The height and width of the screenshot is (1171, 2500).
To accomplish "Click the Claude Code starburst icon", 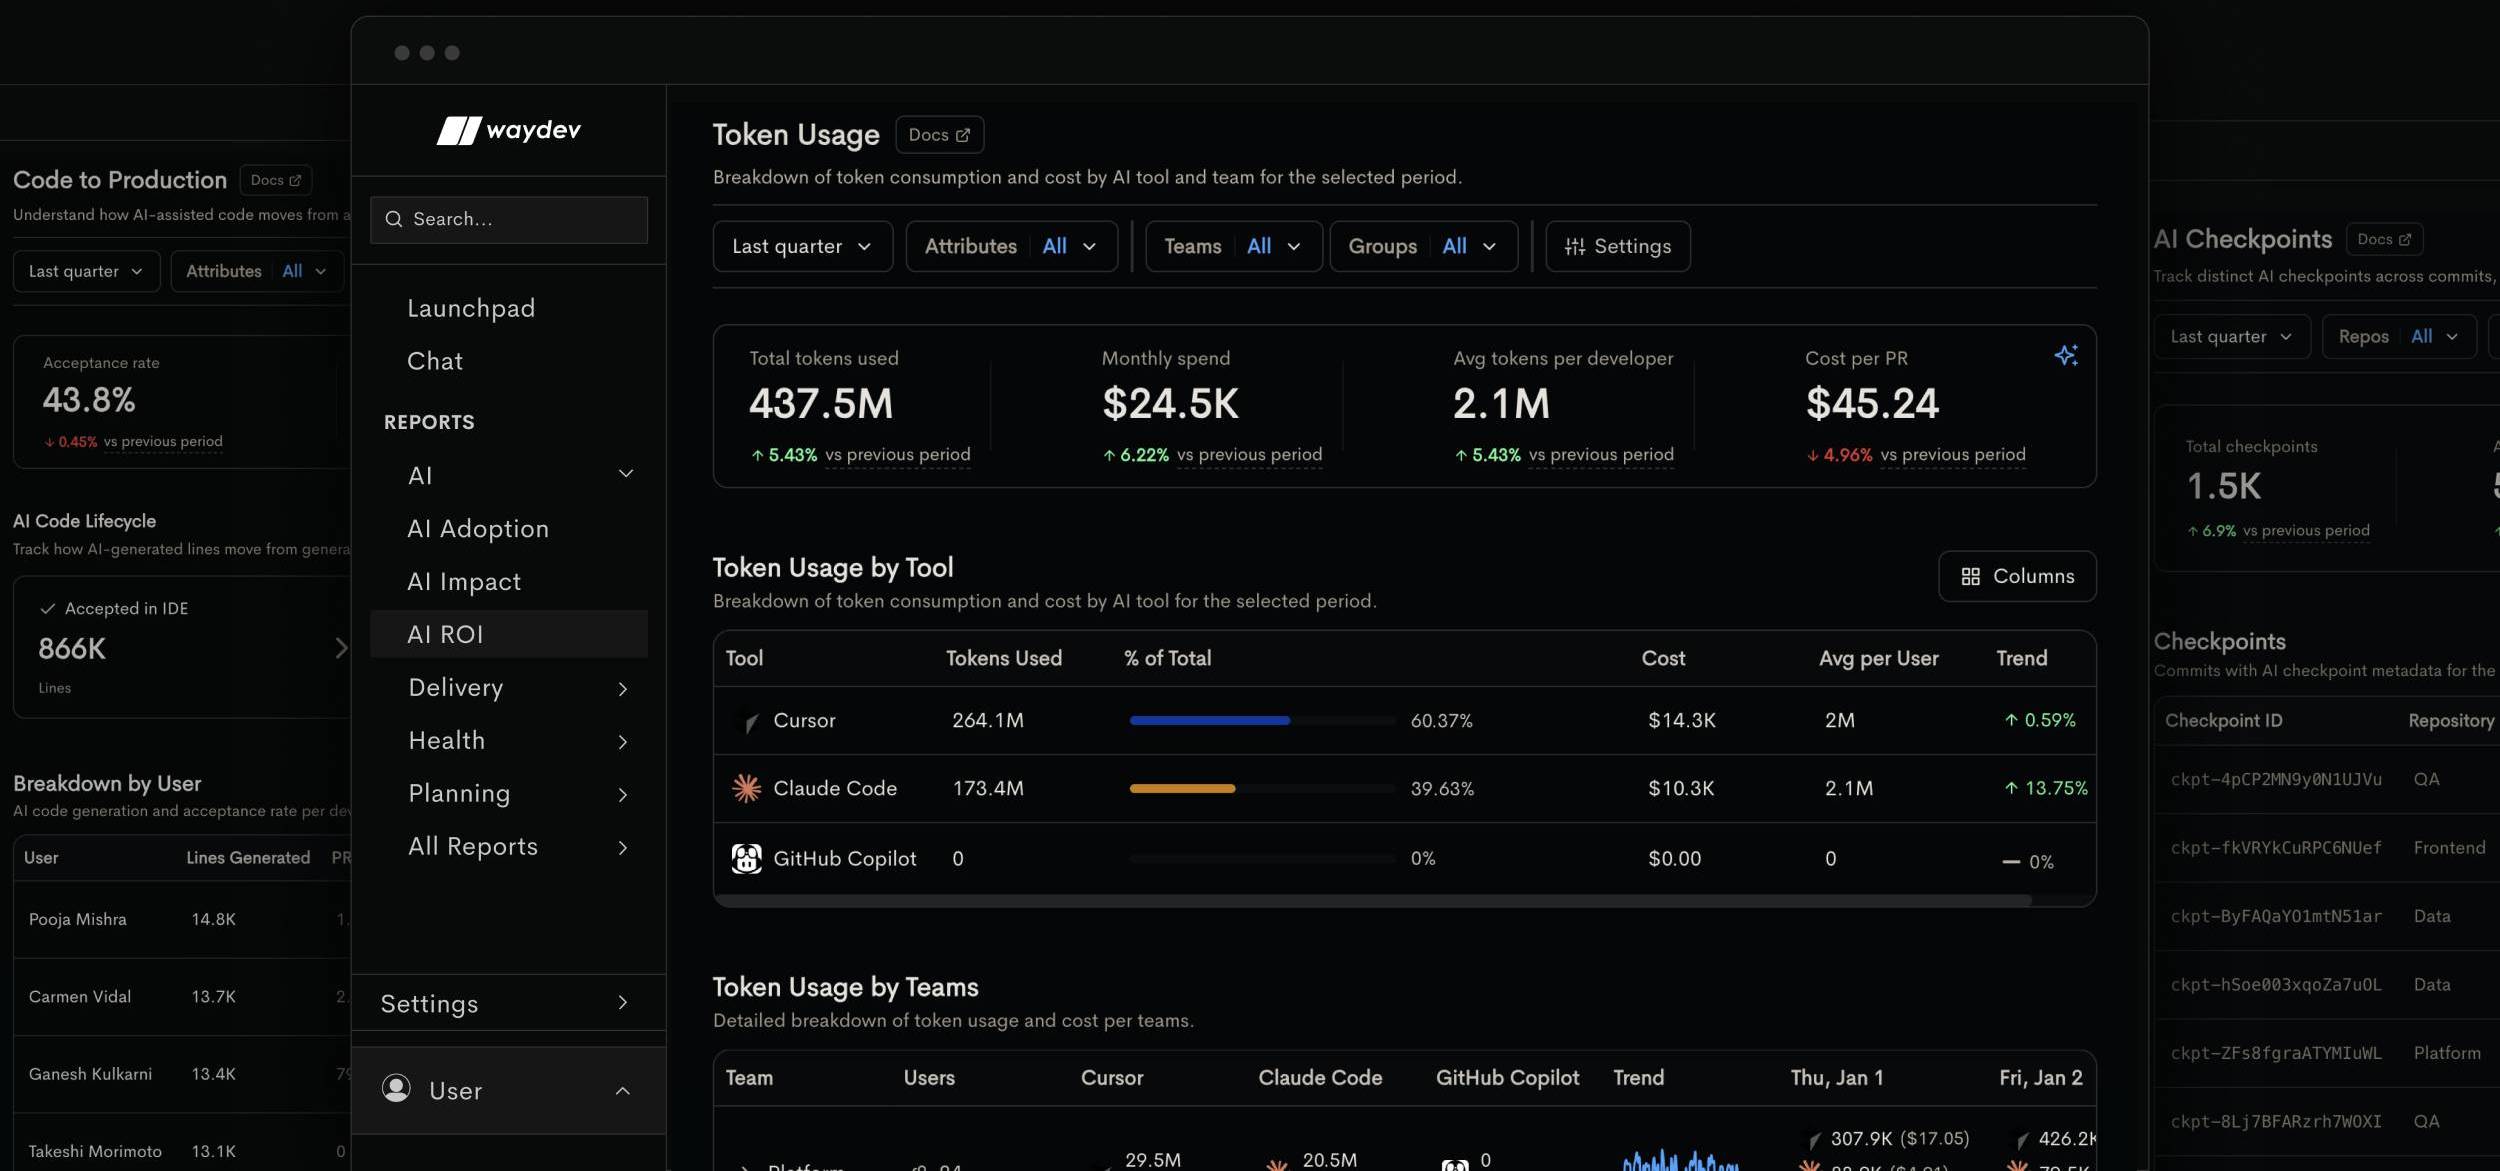I will [x=746, y=788].
